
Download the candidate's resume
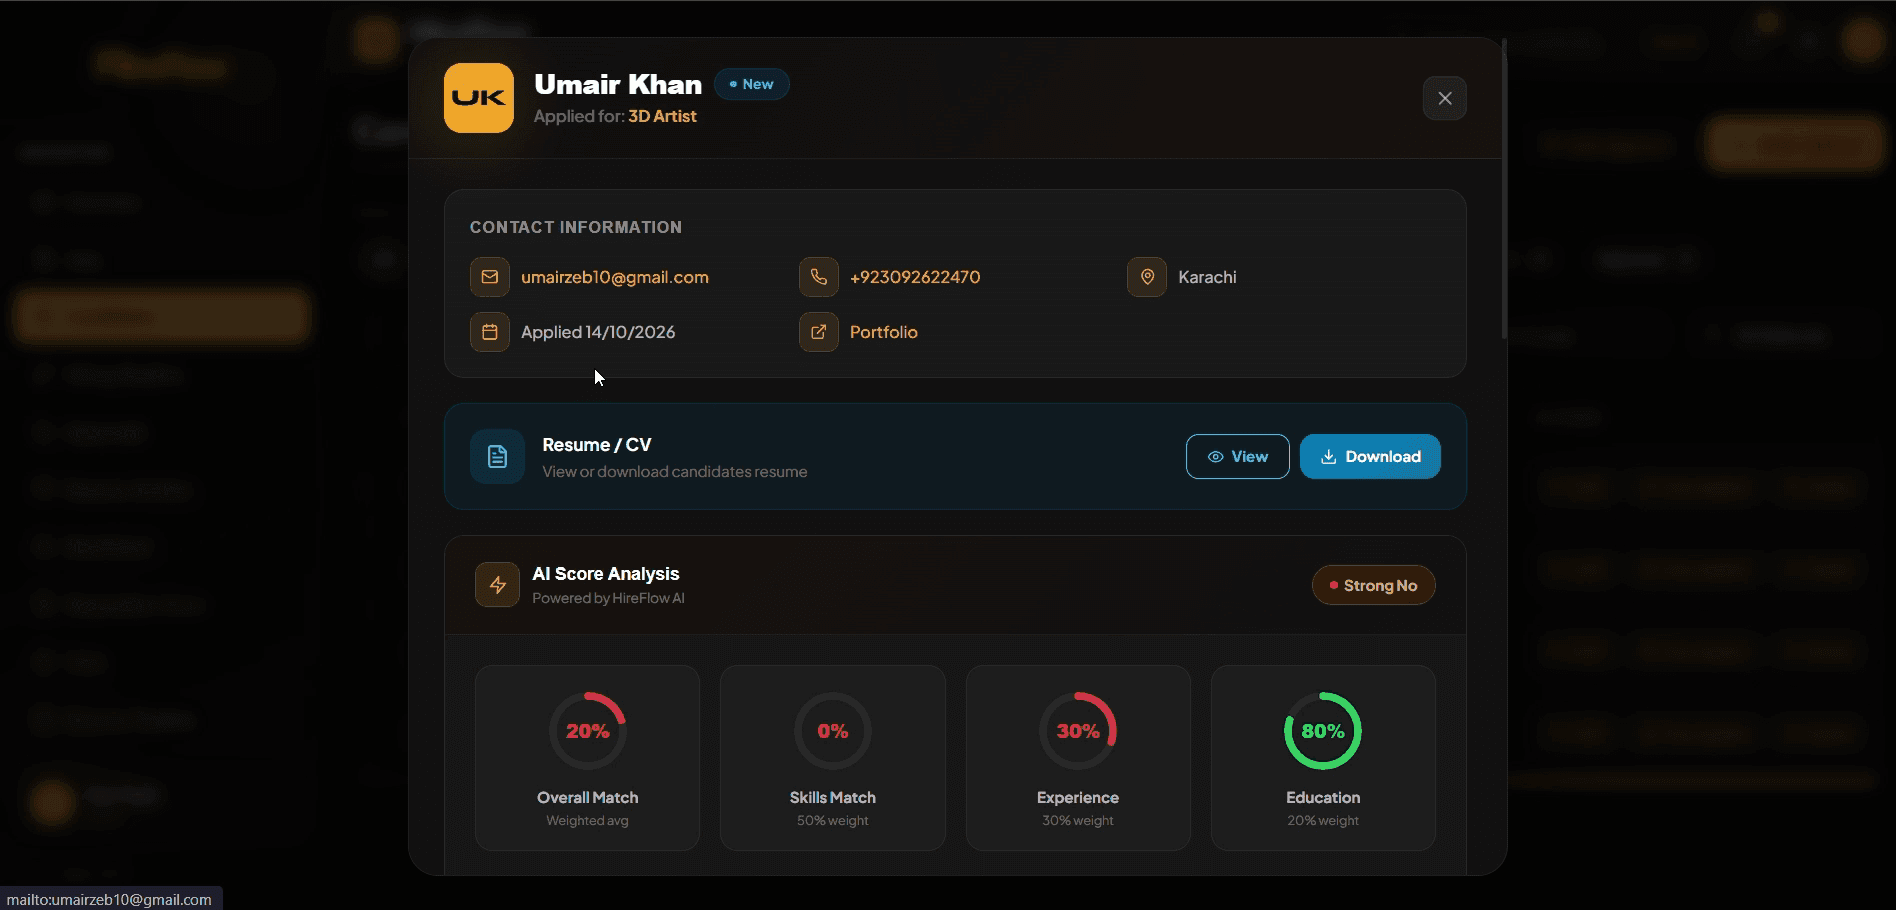click(x=1370, y=456)
